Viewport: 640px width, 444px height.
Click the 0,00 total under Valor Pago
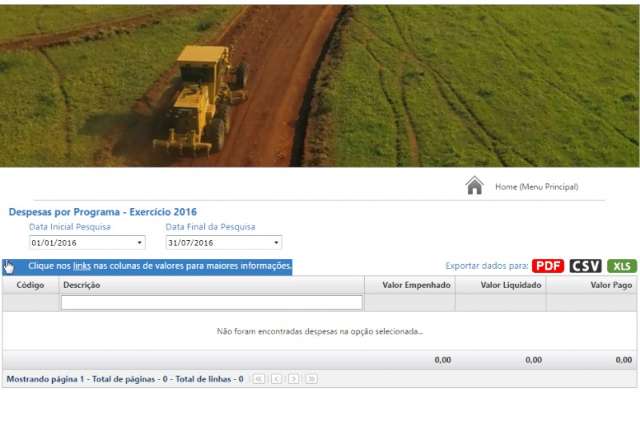624,360
